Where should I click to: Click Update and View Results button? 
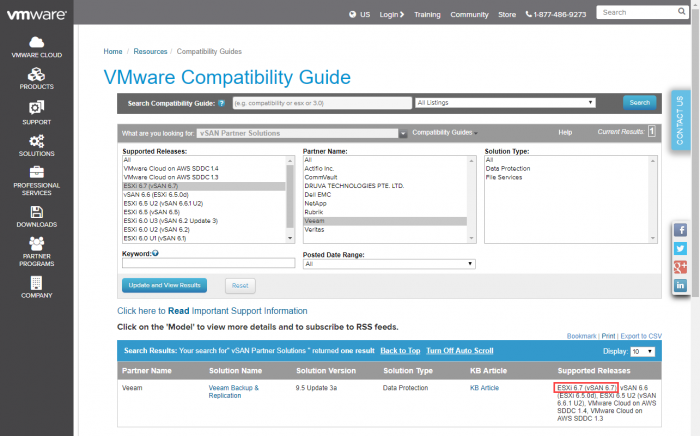click(x=164, y=285)
